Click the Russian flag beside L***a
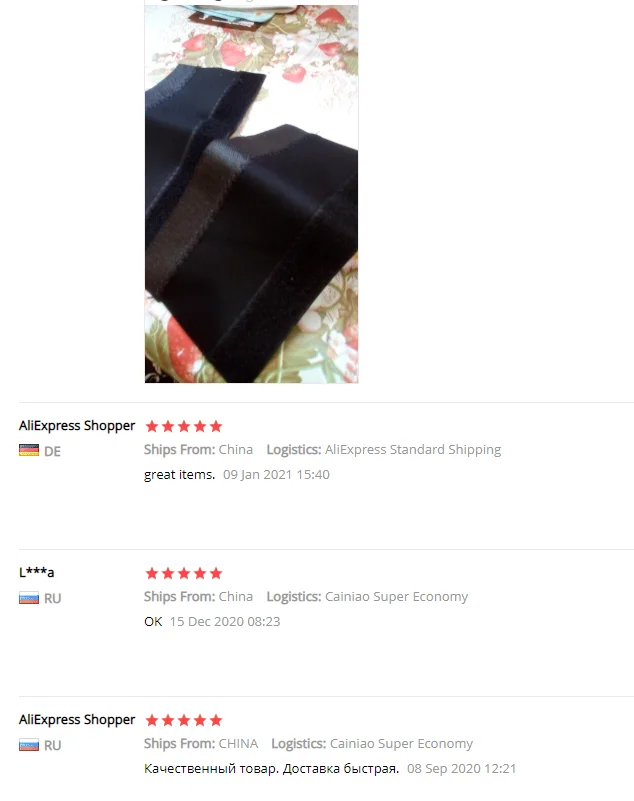Image resolution: width=634 pixels, height=801 pixels. (x=29, y=598)
